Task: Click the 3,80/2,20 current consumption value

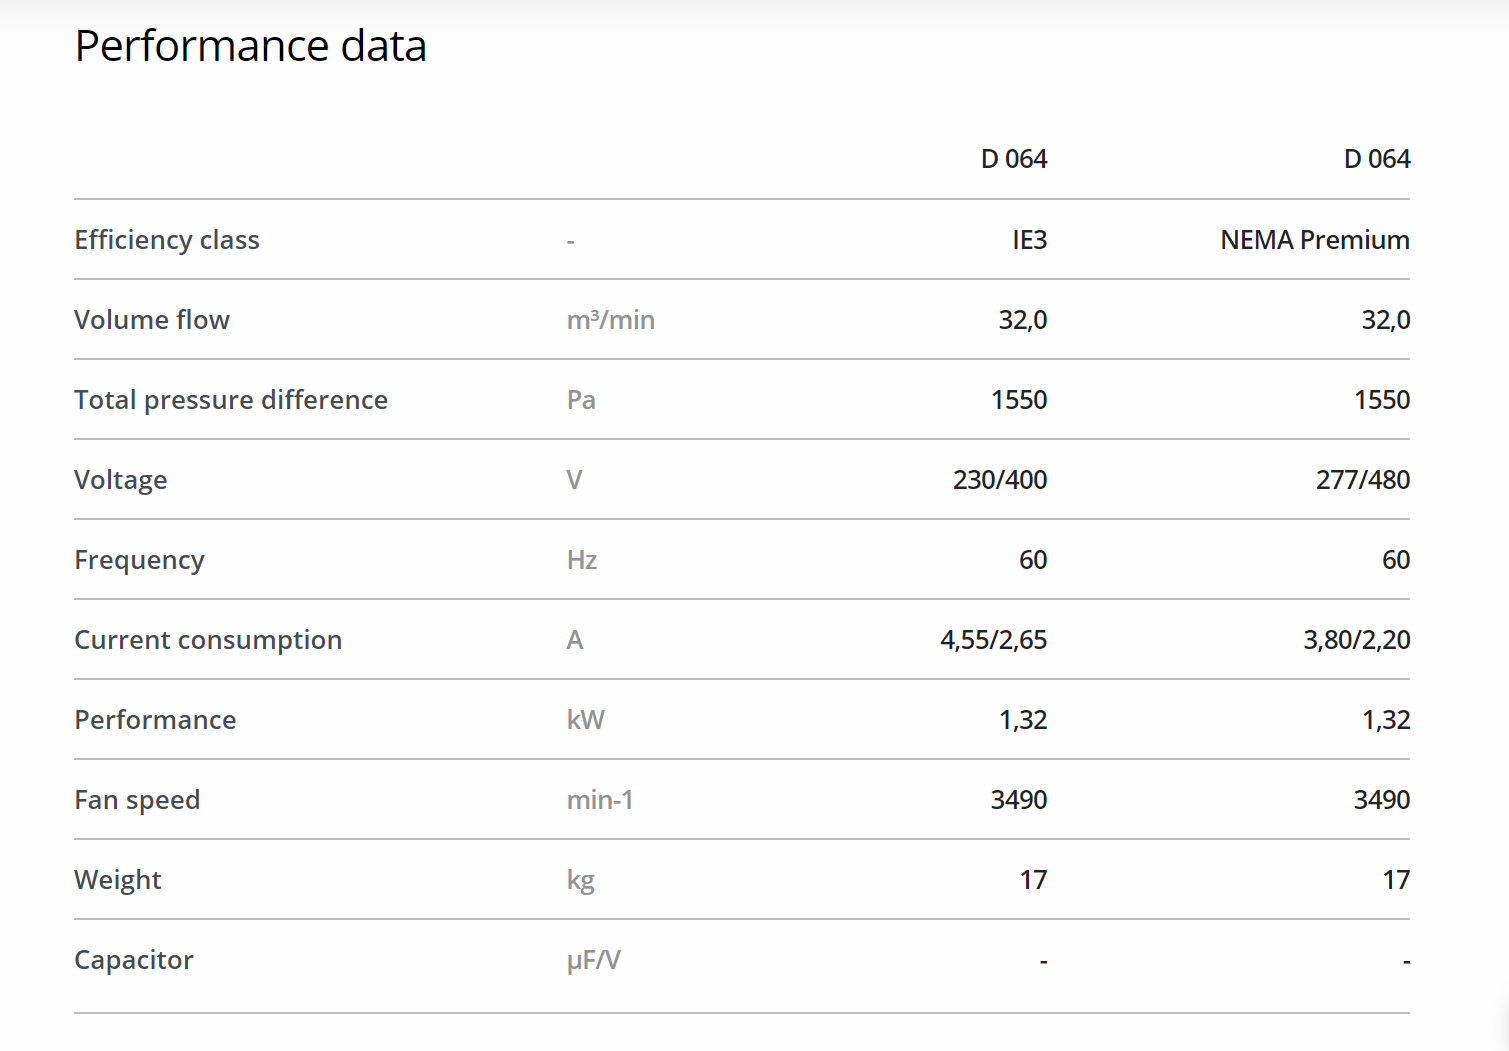Action: point(1356,640)
